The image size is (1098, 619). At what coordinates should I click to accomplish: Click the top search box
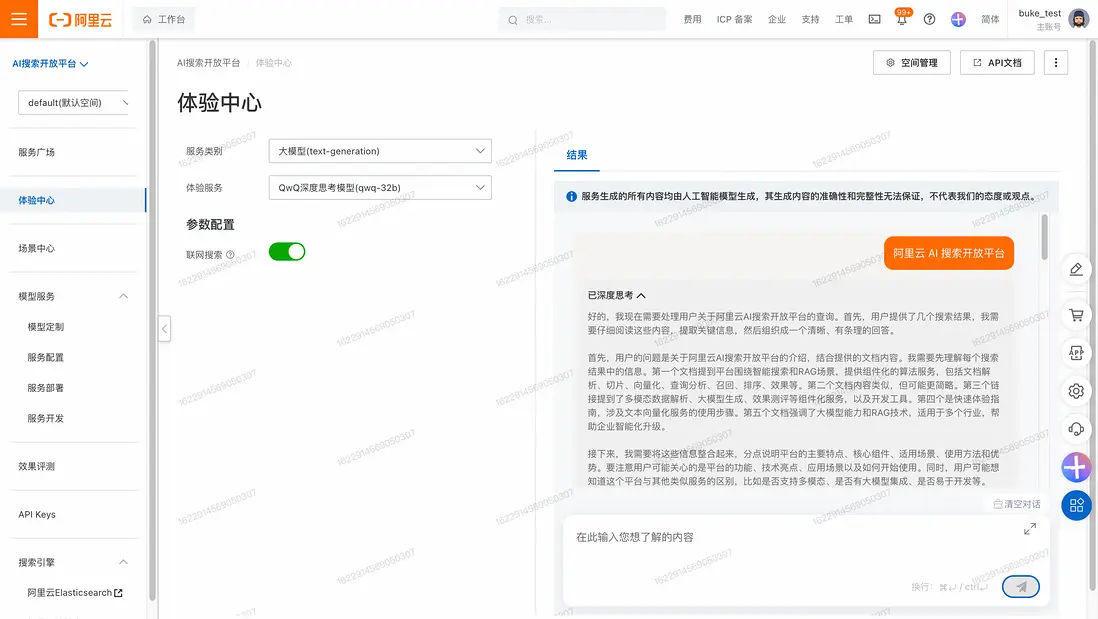(x=583, y=20)
